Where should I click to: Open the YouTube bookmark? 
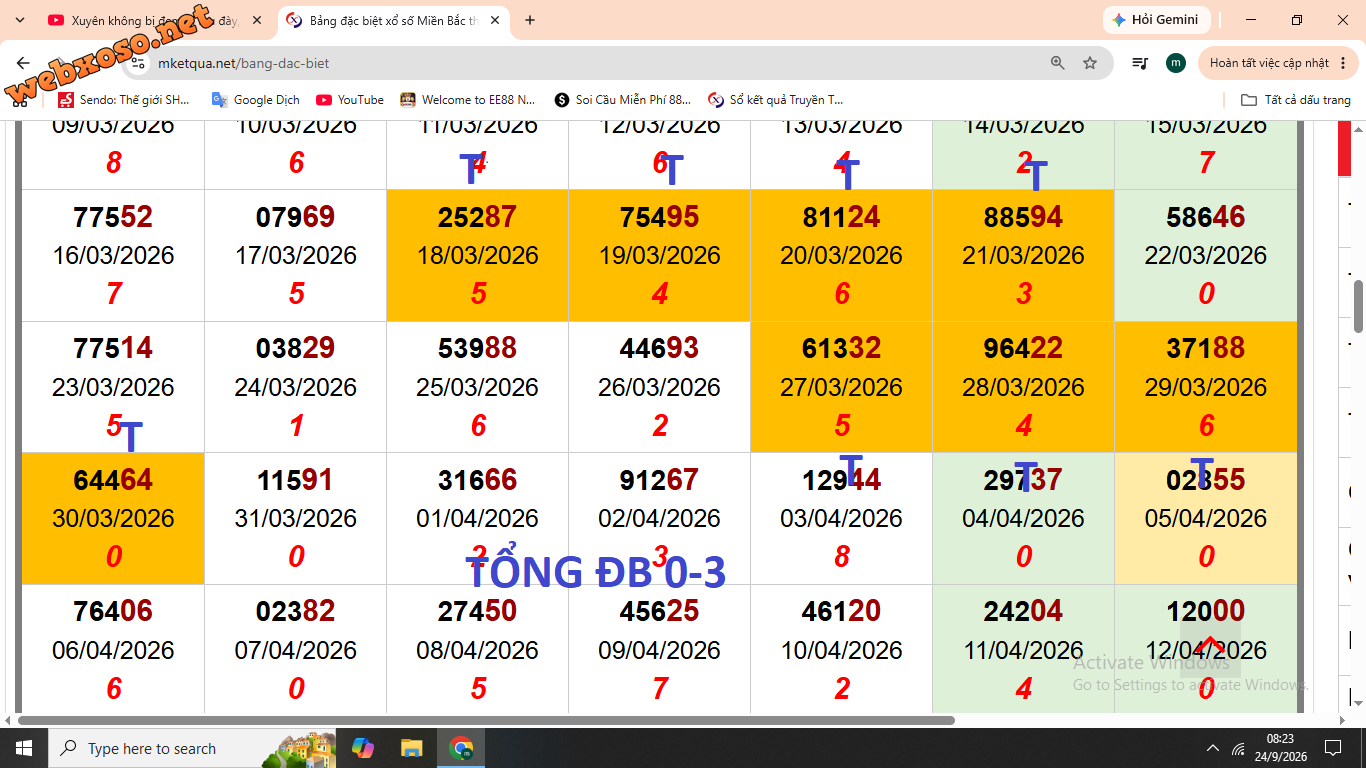click(350, 100)
